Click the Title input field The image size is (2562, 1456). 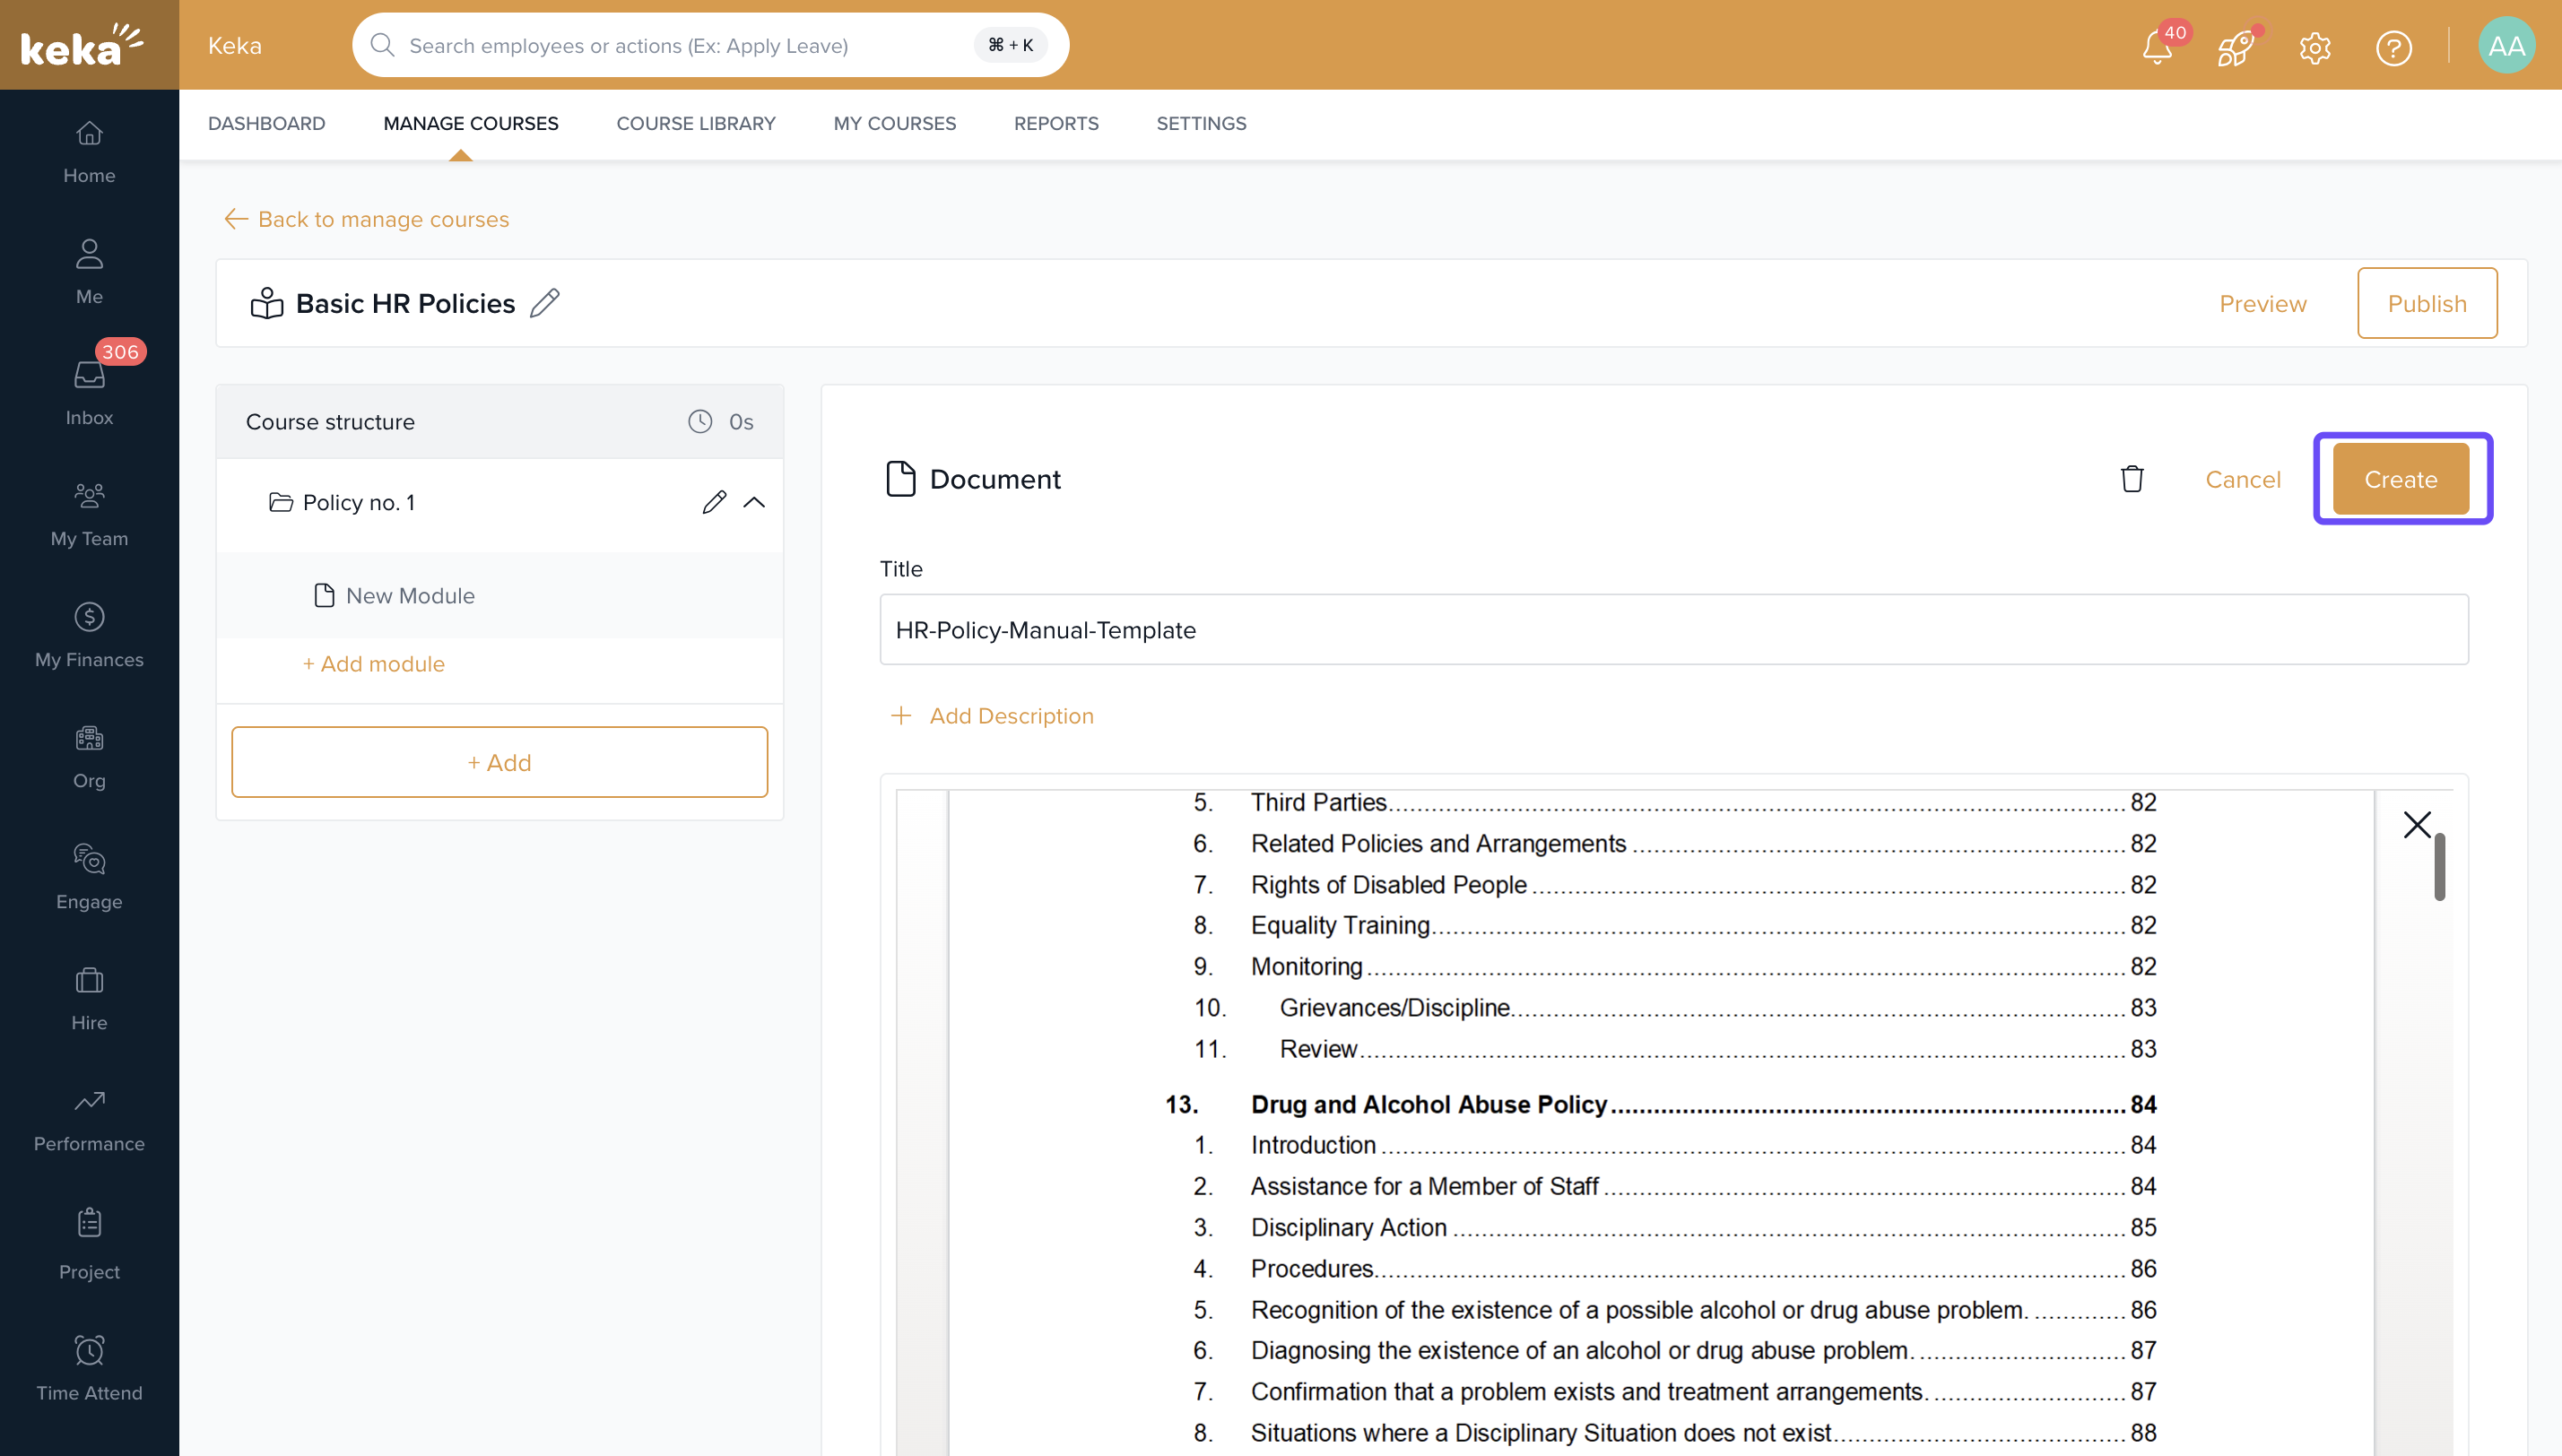tap(1673, 630)
